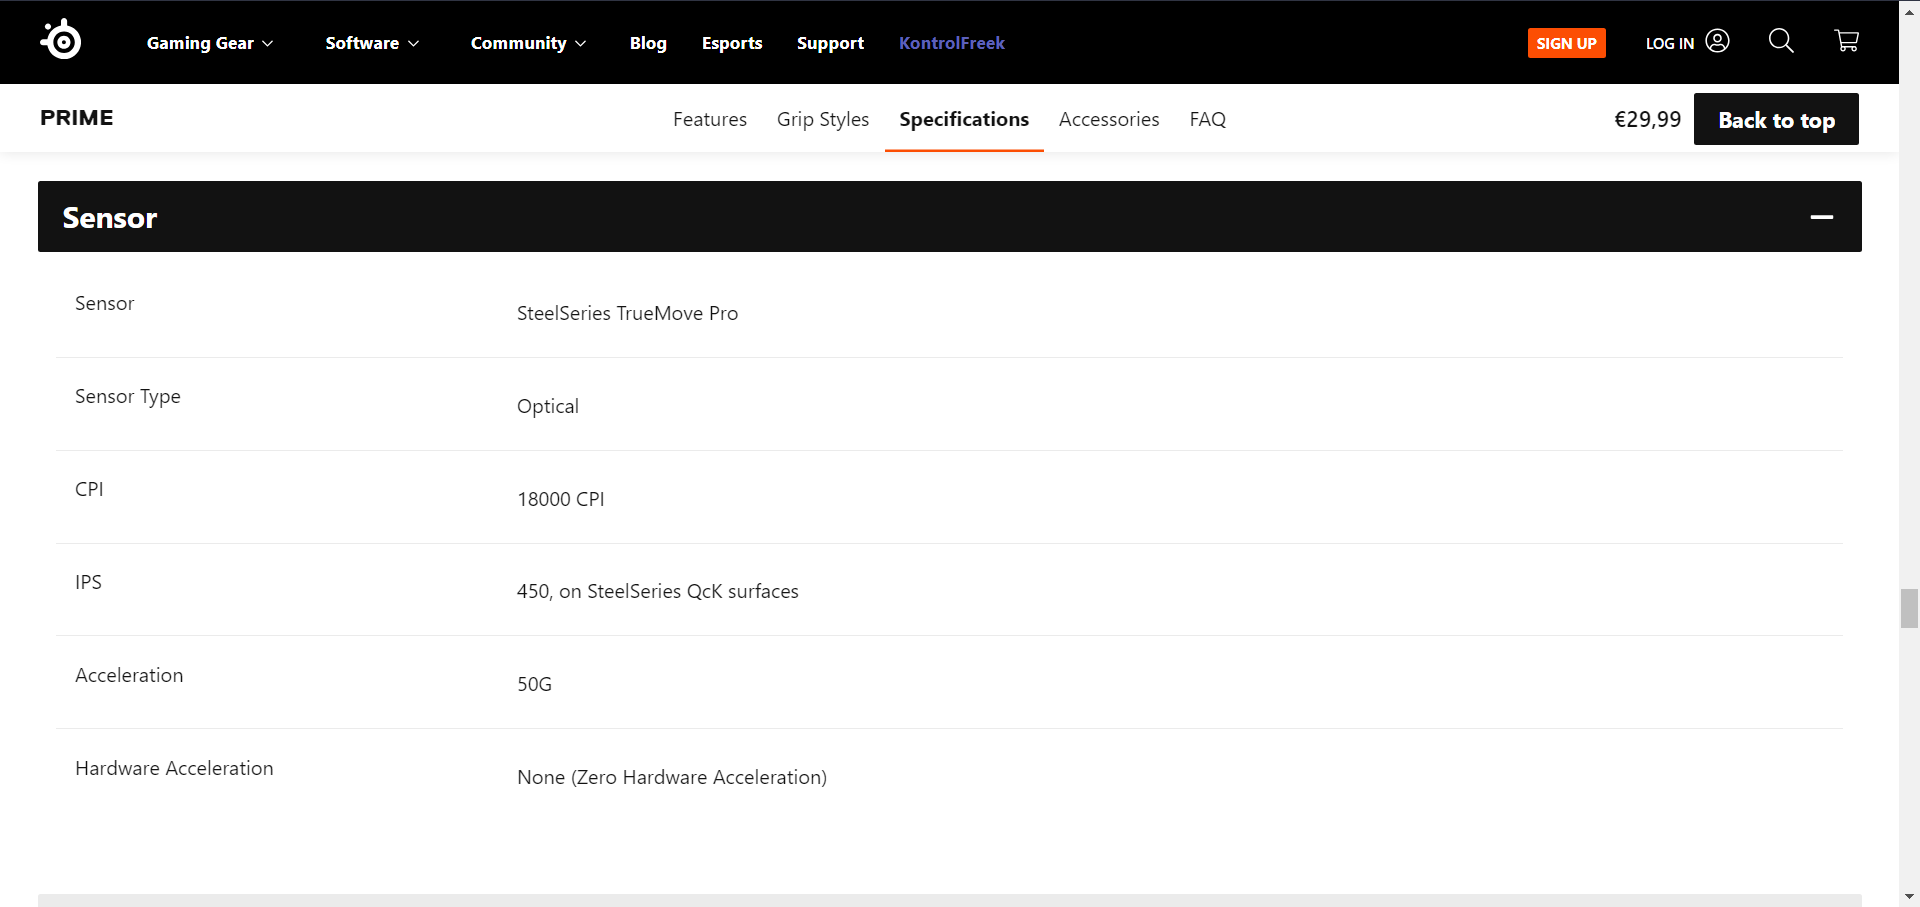Click the 450, on SteelSeries QcK surfaces text

click(658, 591)
